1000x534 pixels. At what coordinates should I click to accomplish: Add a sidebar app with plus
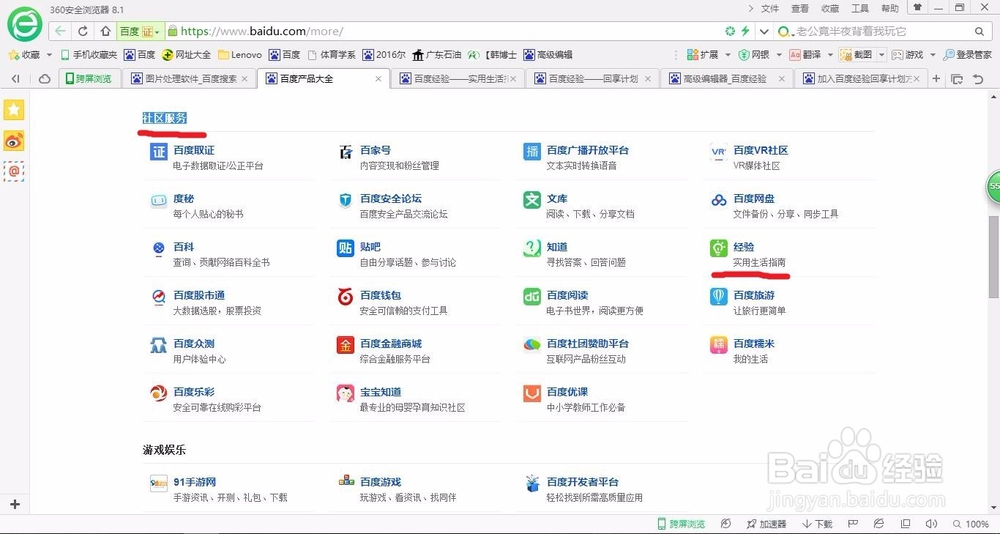click(15, 504)
